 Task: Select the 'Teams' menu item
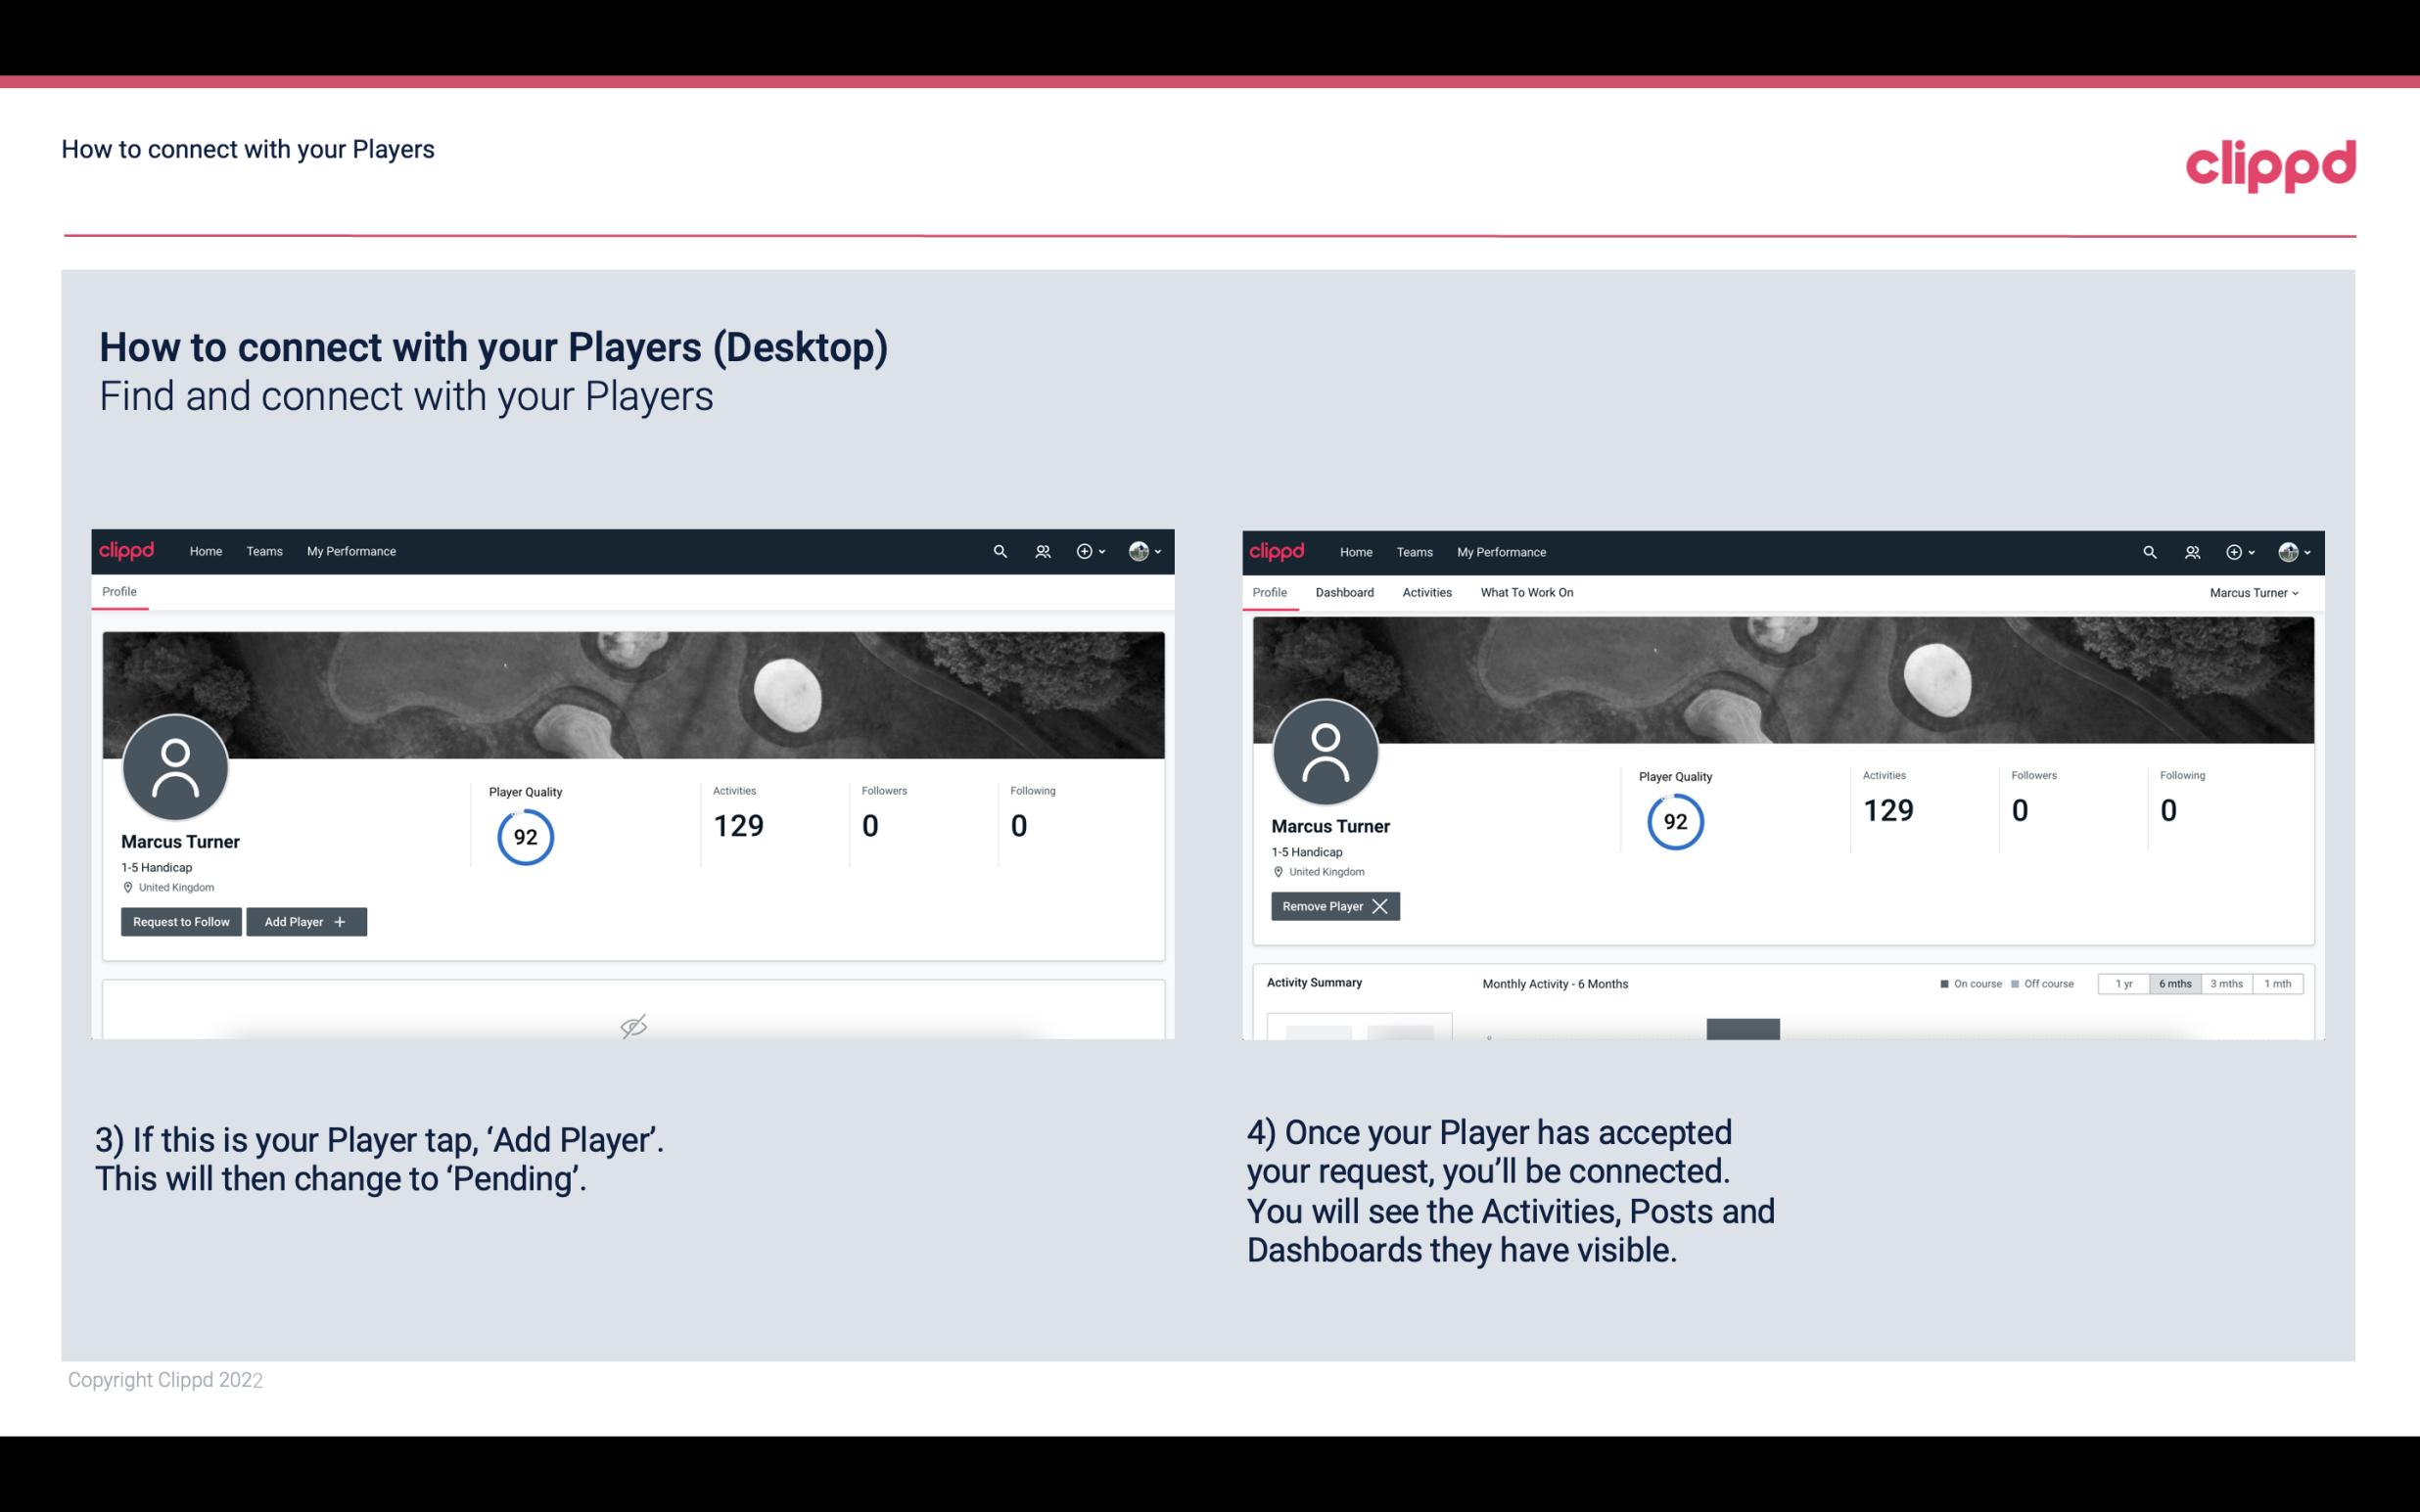point(261,550)
